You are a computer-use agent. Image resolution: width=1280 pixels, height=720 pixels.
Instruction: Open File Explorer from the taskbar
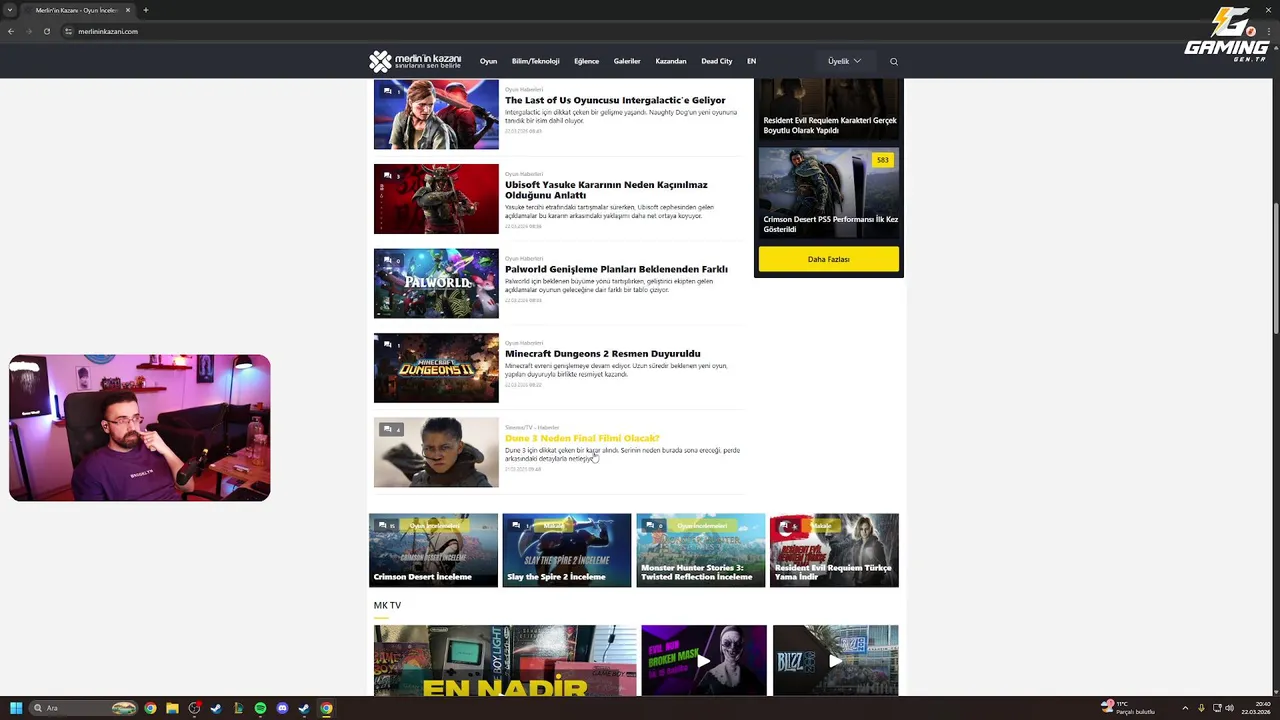point(172,708)
